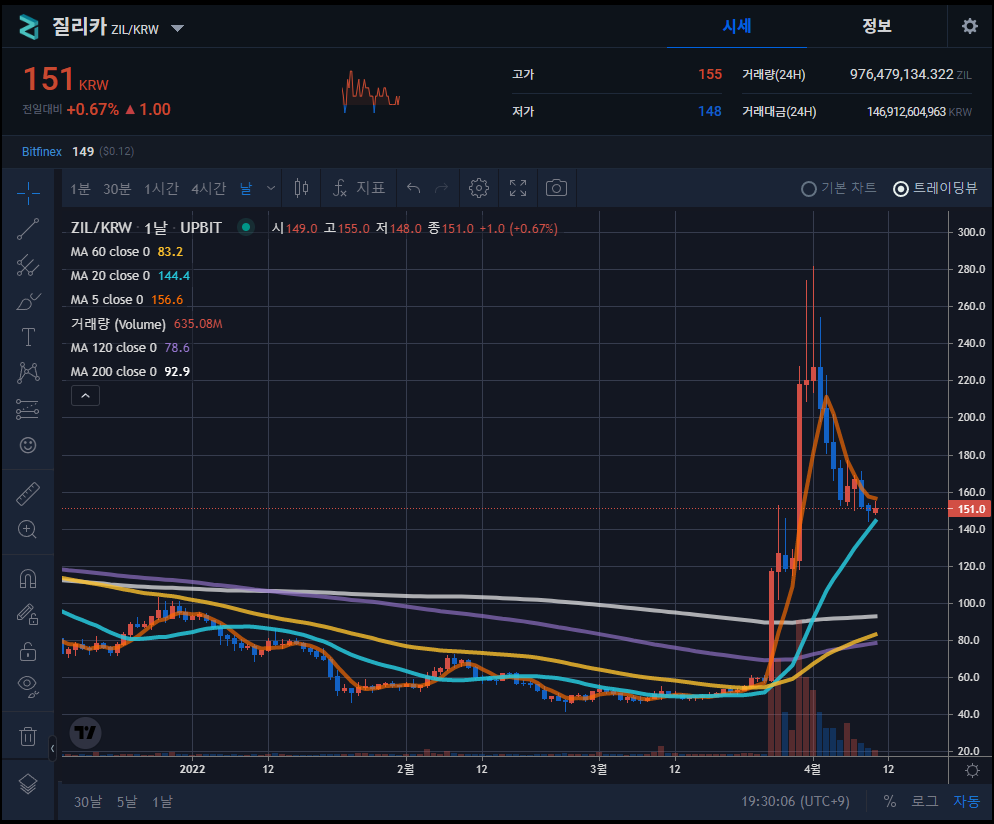Click the 거래량 (Volume) indicator legend
994x824 pixels.
(146, 324)
